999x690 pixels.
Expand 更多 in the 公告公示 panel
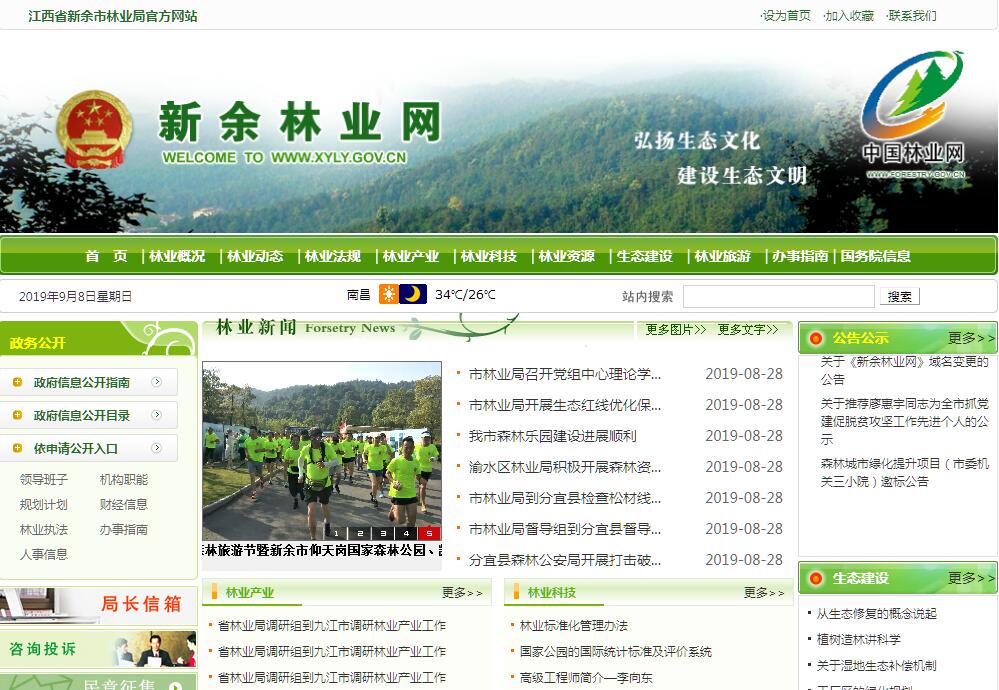click(x=971, y=338)
